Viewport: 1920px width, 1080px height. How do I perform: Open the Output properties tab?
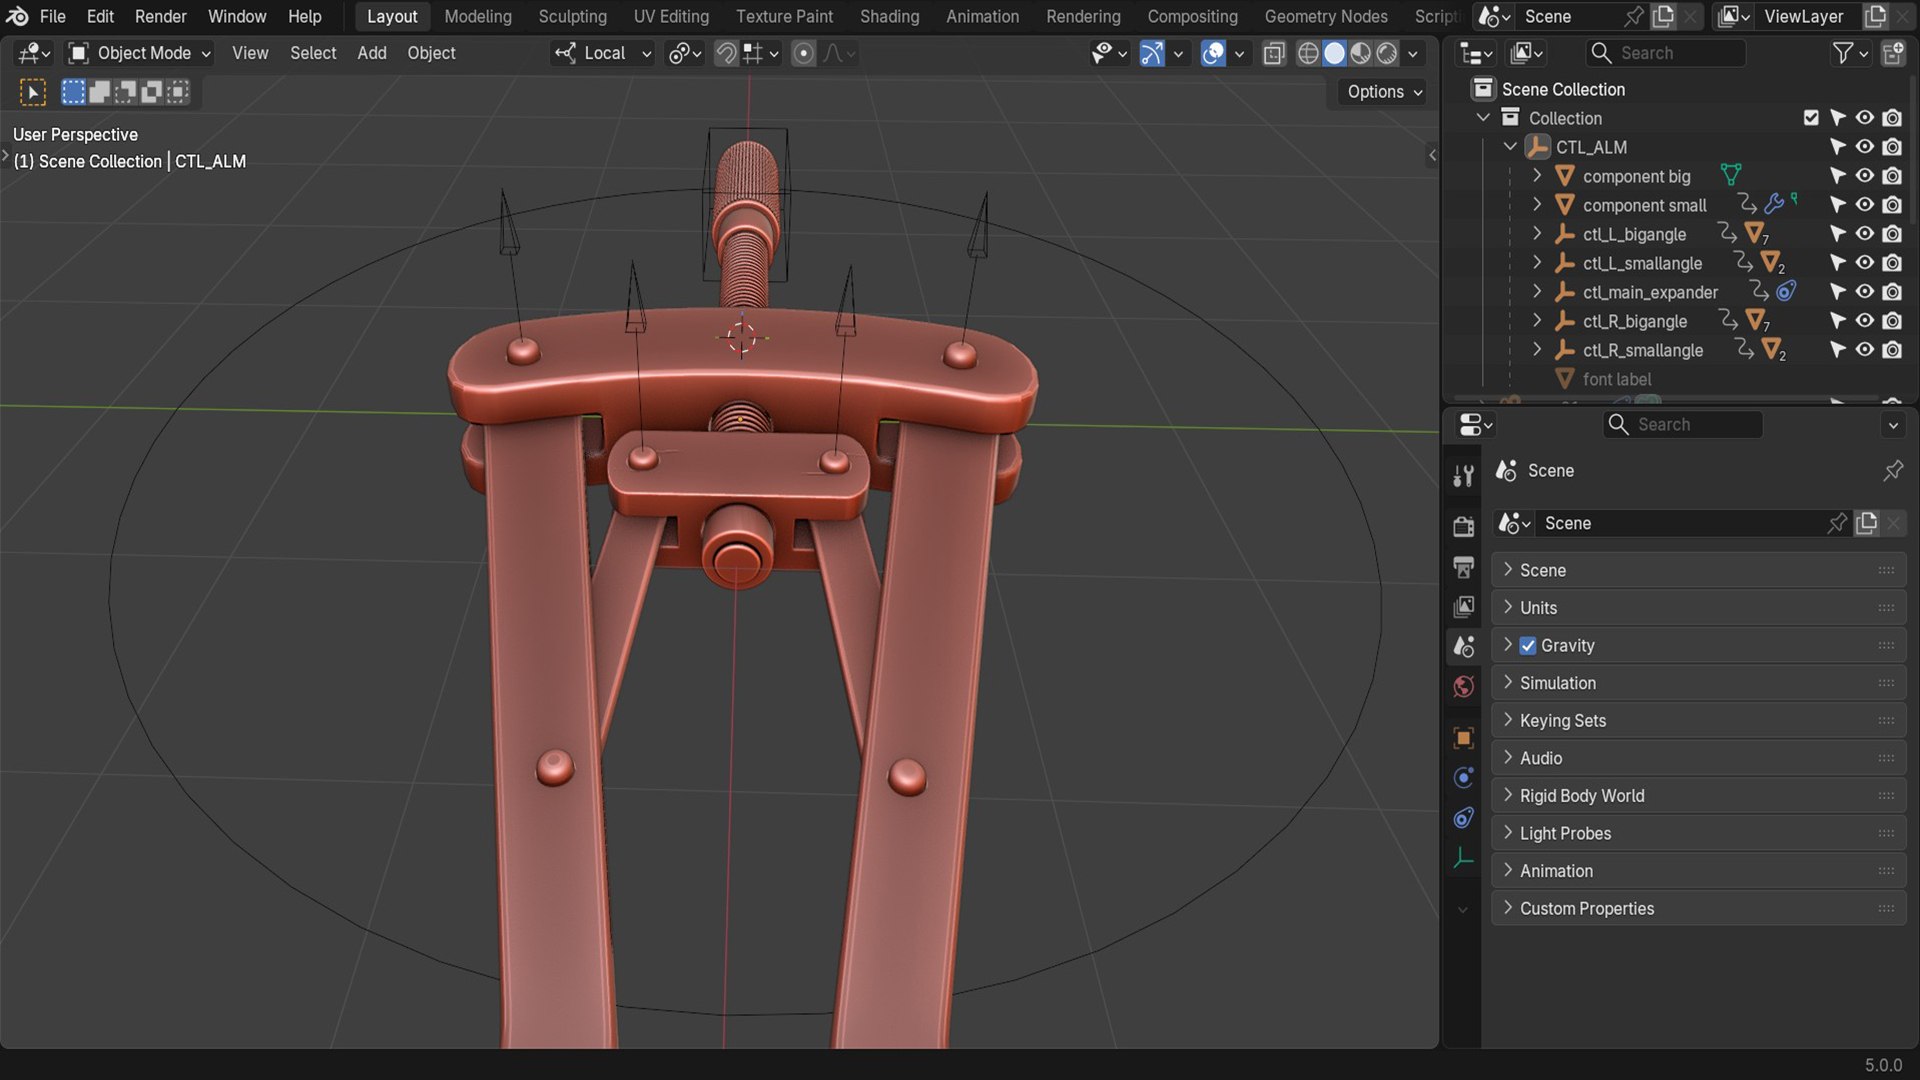click(x=1463, y=567)
